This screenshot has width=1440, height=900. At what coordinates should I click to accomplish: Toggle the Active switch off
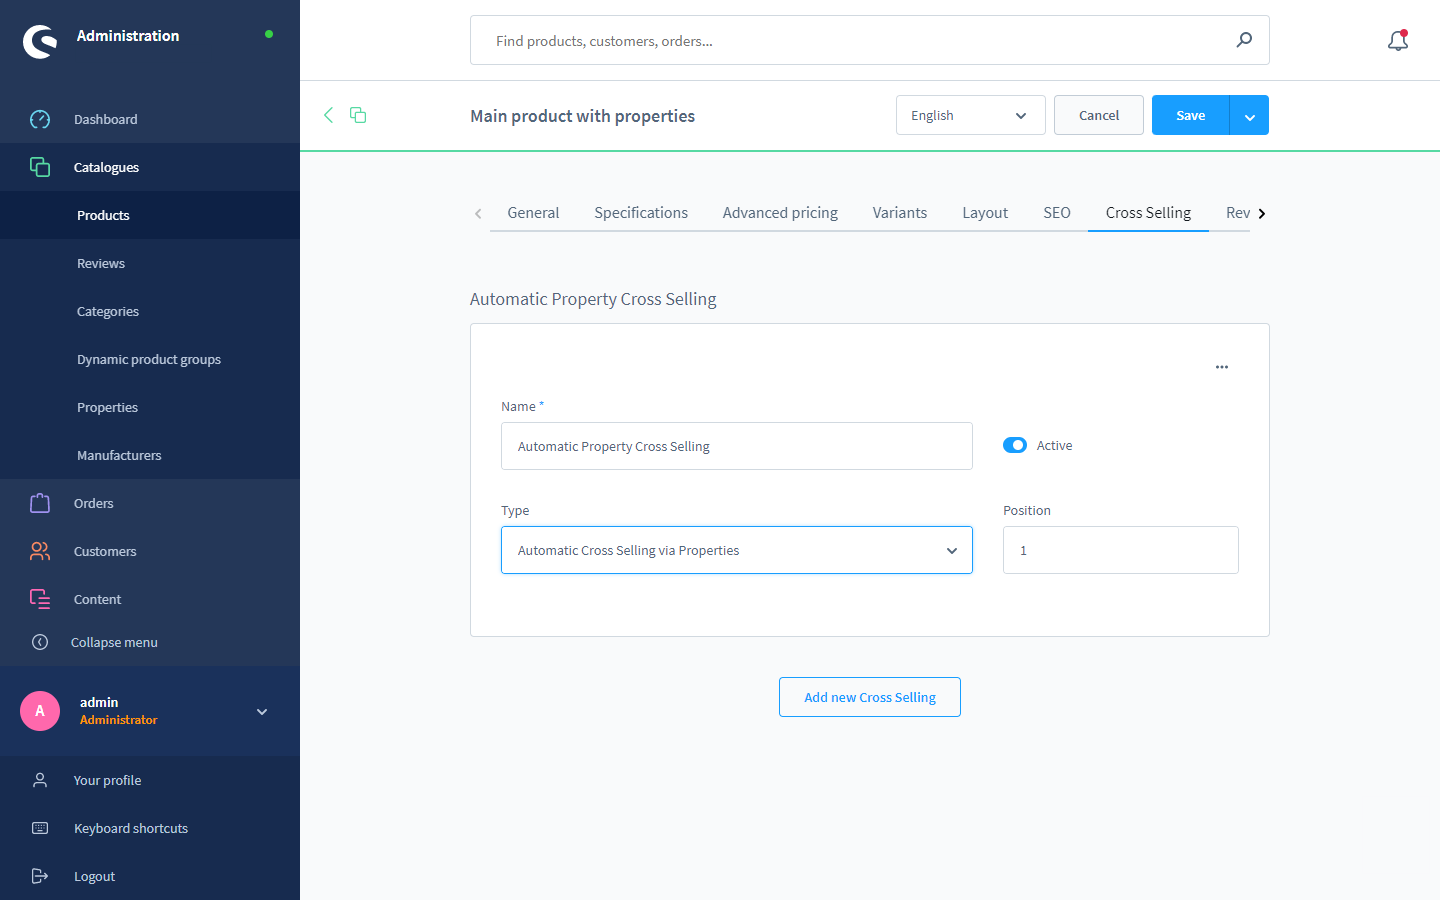[x=1015, y=445]
